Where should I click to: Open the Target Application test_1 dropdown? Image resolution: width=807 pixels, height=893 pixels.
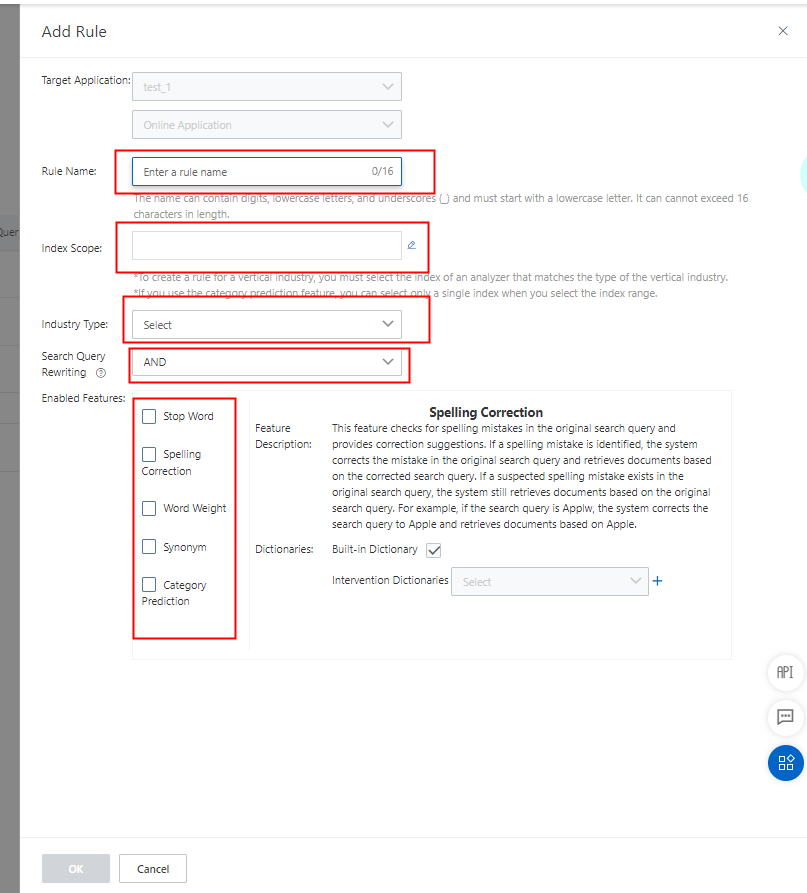[267, 87]
